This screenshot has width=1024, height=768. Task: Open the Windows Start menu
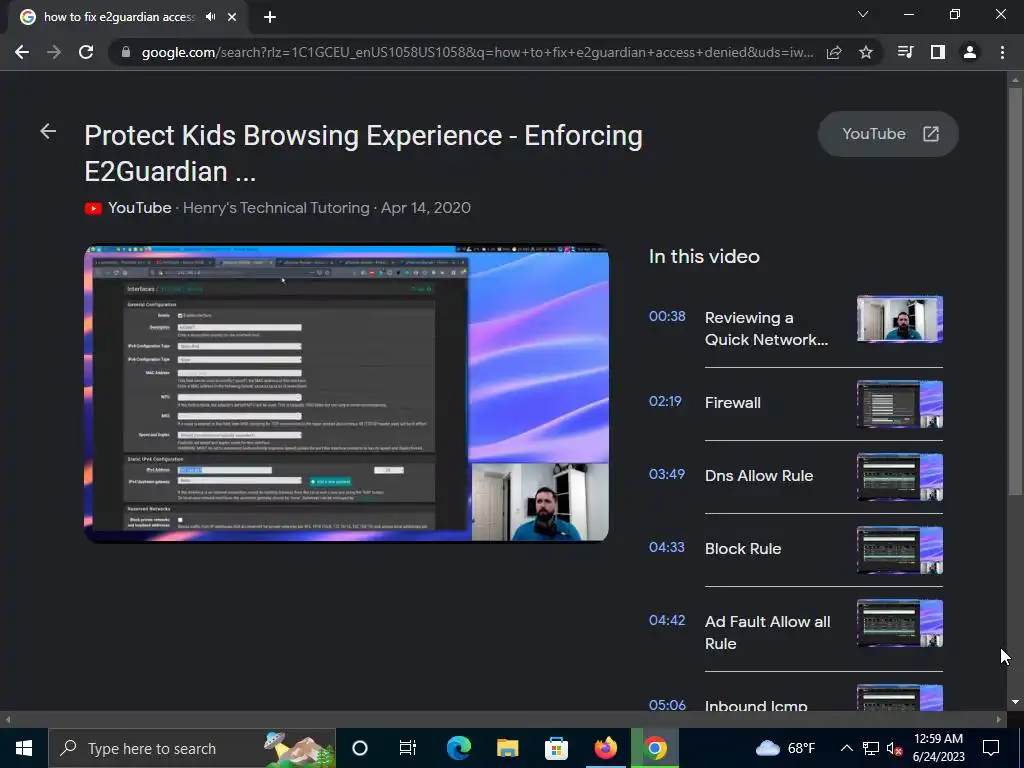(24, 748)
